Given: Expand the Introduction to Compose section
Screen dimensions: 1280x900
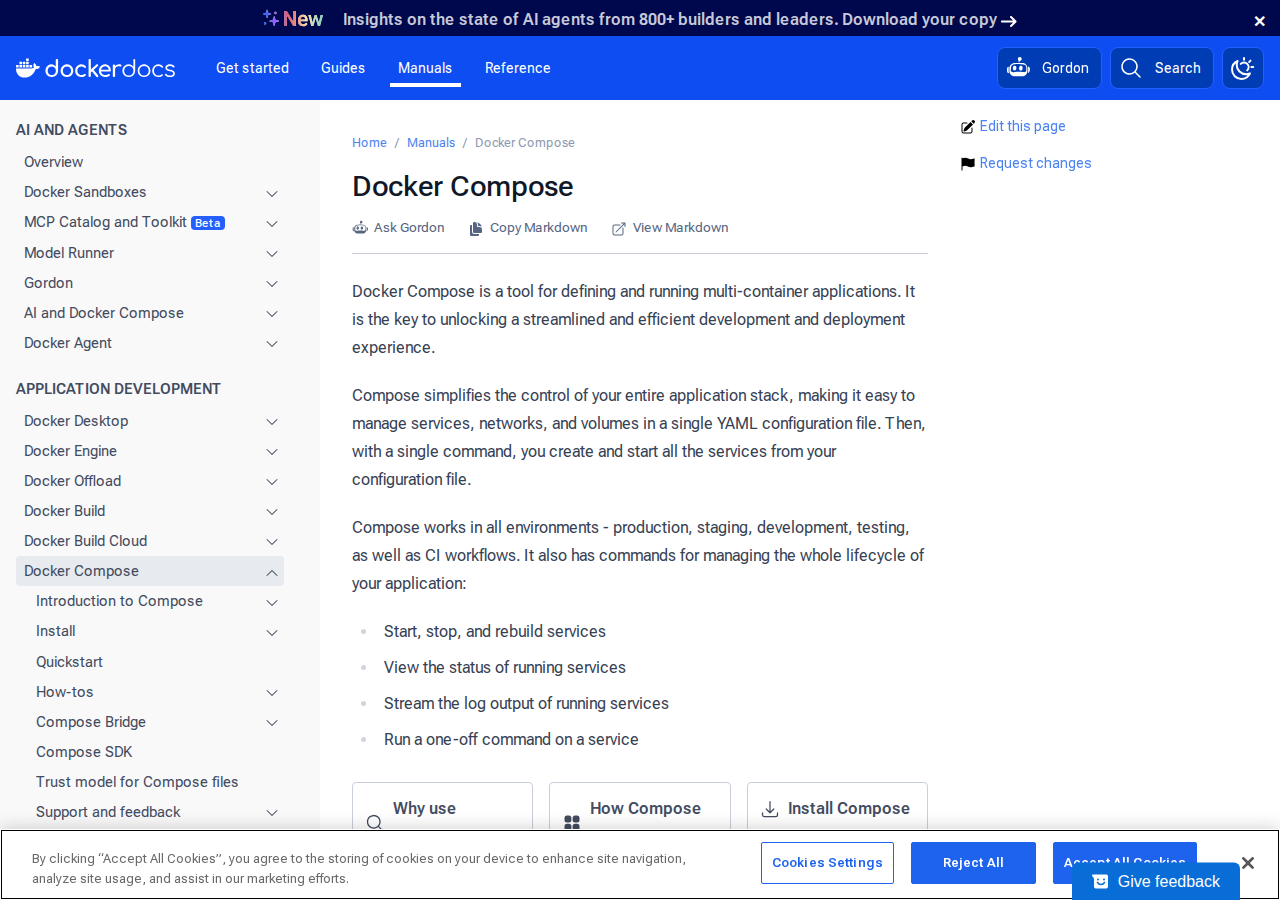Looking at the screenshot, I should [272, 602].
